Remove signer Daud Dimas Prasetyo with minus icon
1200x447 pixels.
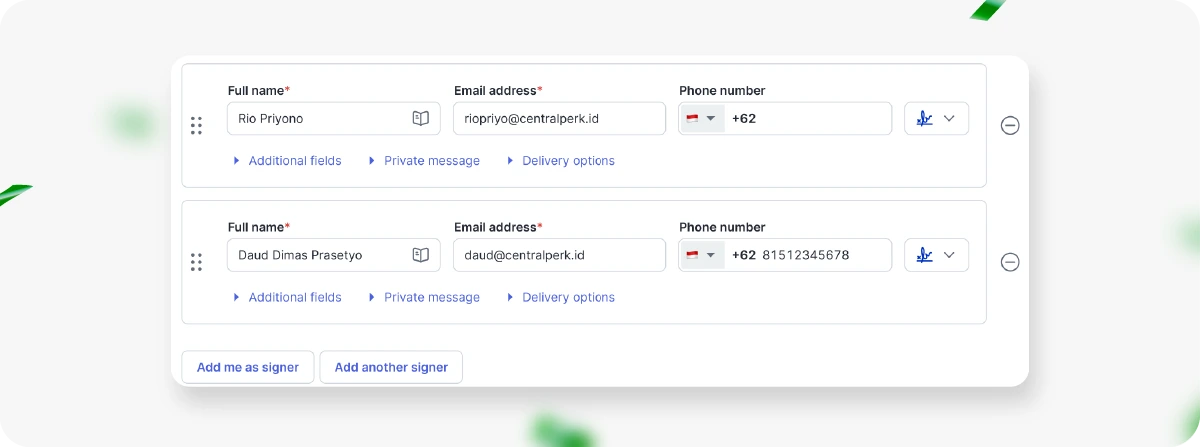pos(1010,262)
